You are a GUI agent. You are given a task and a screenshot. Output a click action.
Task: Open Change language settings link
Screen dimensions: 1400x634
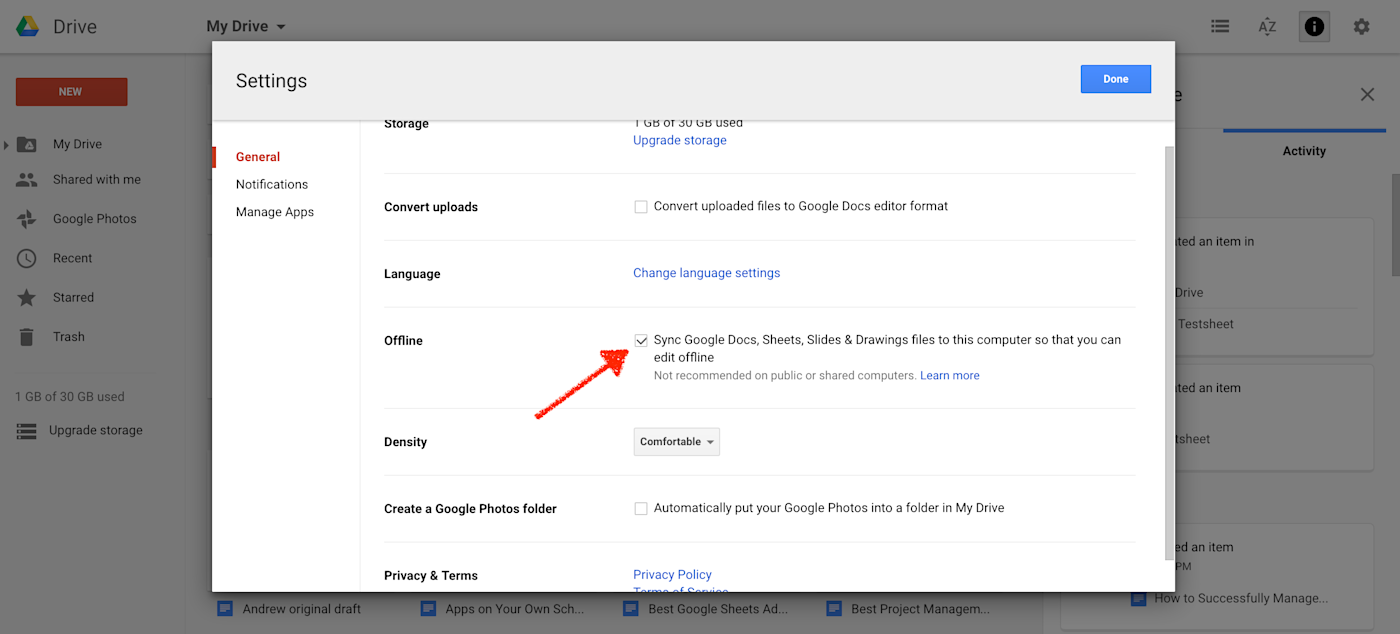(706, 272)
